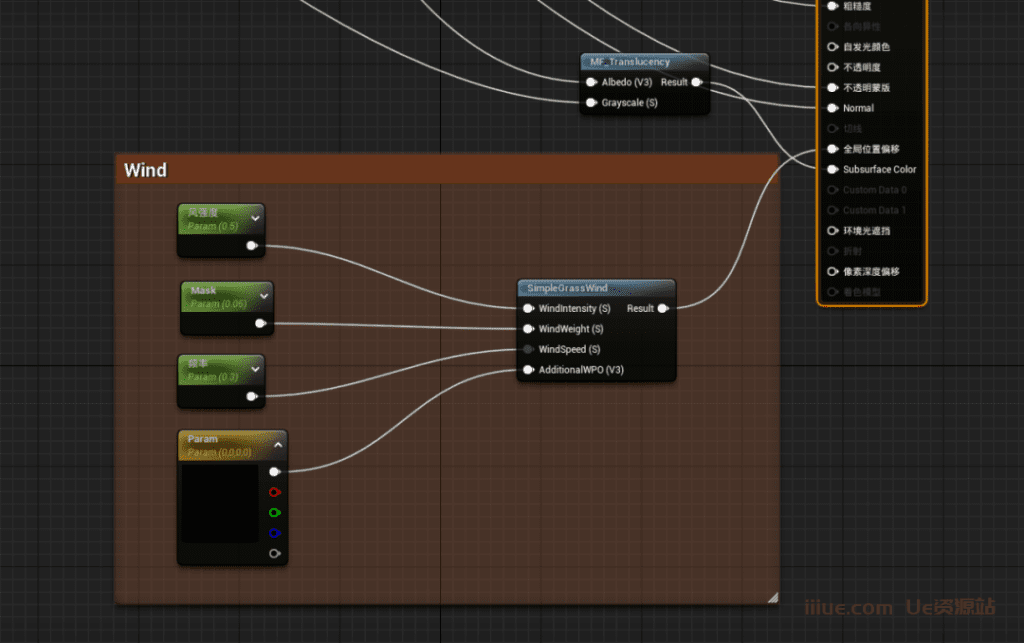
Task: Click the Normal pin on the material output
Action: tap(832, 108)
